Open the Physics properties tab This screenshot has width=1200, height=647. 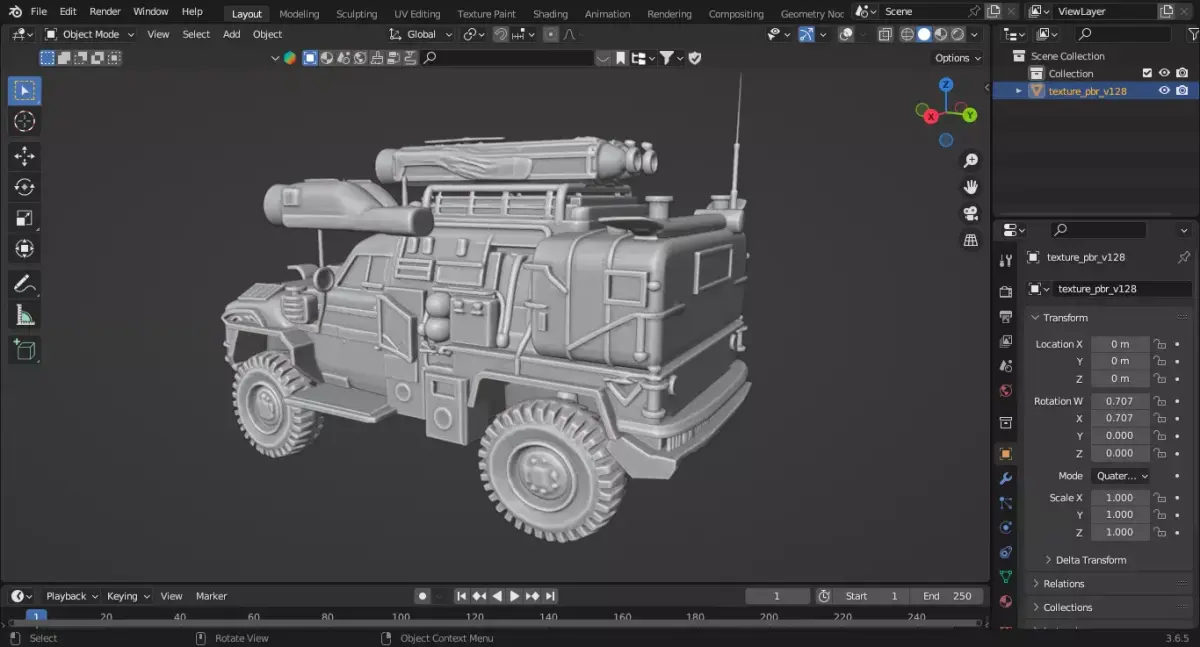point(1006,528)
